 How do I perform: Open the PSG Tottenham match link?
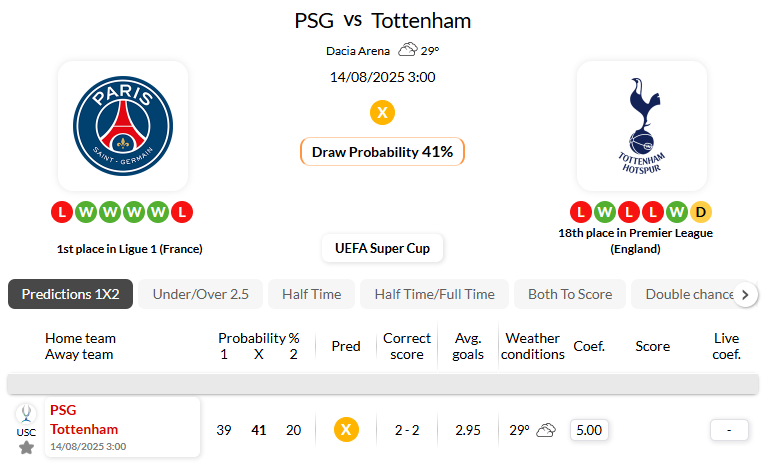click(84, 420)
